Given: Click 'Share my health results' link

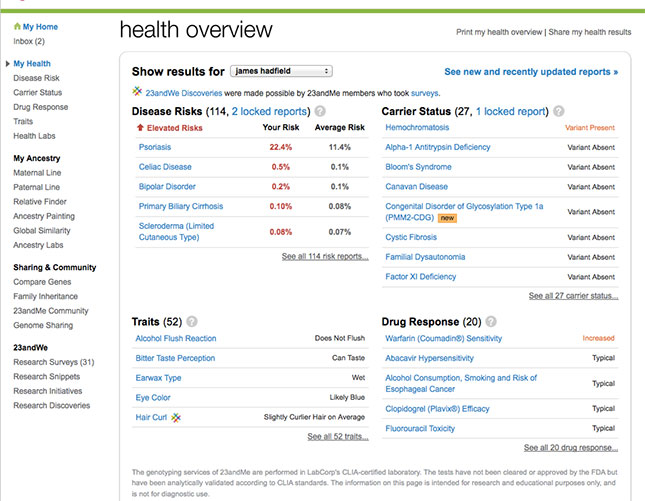Looking at the screenshot, I should (590, 32).
